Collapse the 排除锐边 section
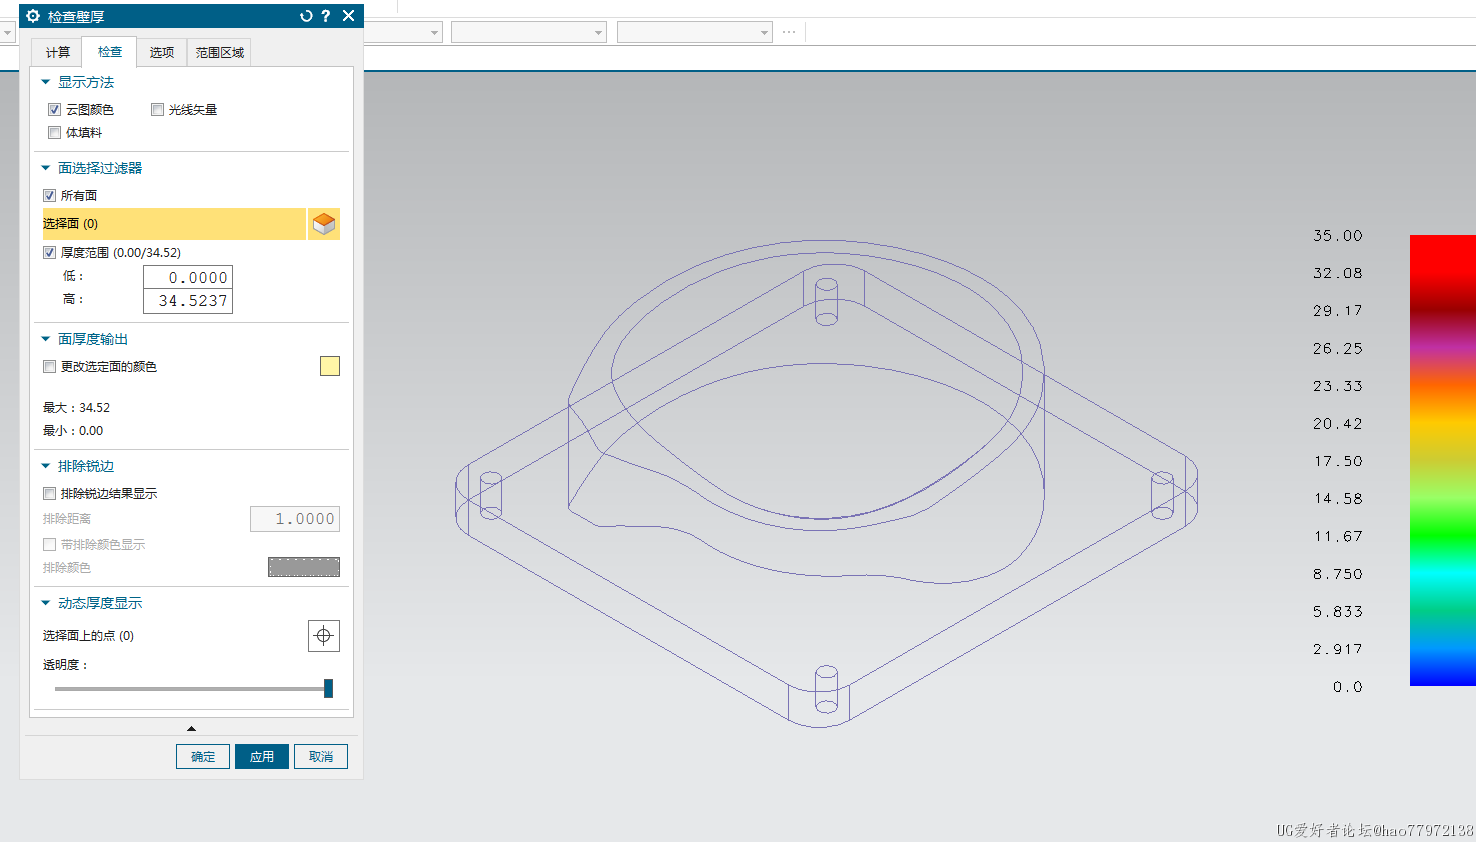 tap(46, 466)
